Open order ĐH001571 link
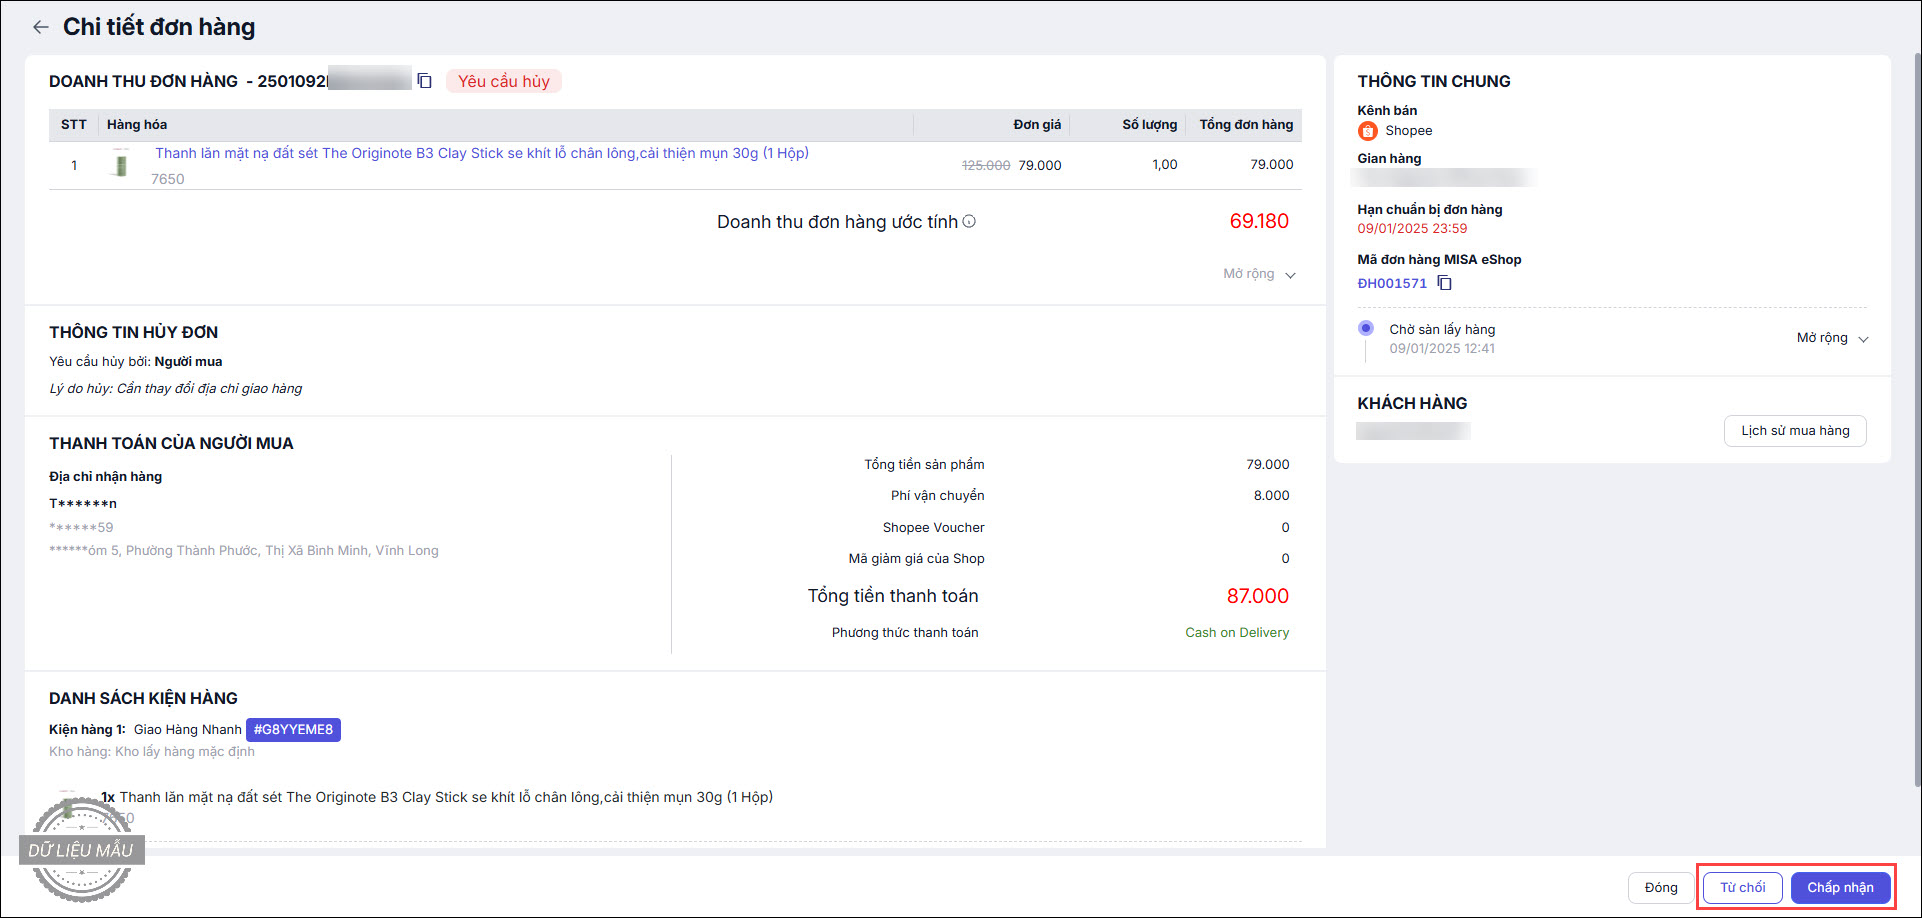This screenshot has width=1922, height=918. tap(1392, 283)
